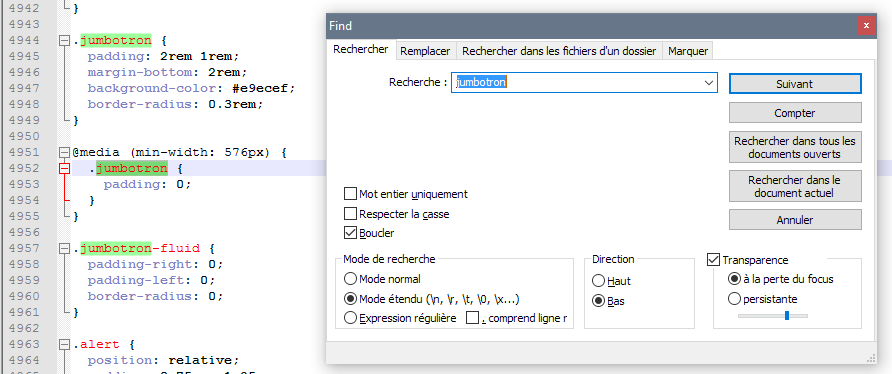Image resolution: width=892 pixels, height=374 pixels.
Task: Enable Respecter la casse checkbox
Action: pos(350,214)
